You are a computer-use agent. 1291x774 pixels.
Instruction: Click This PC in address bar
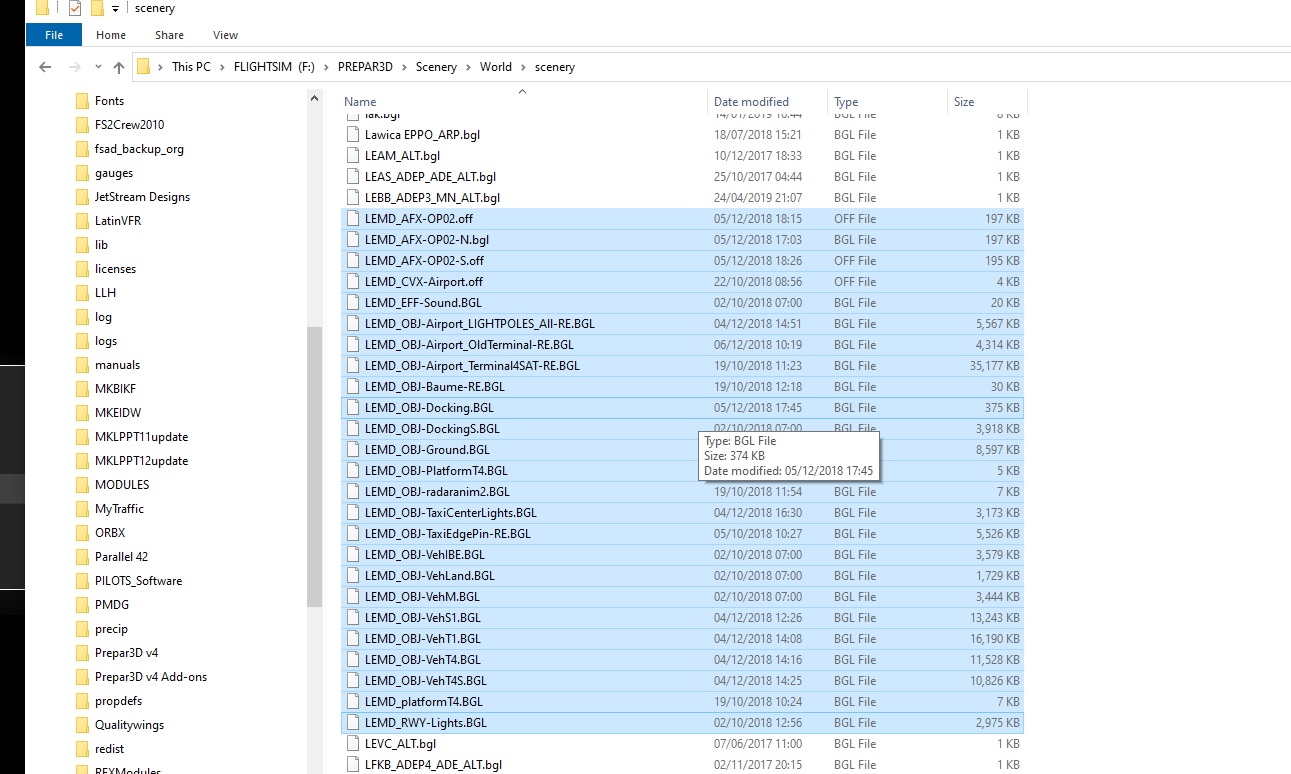click(x=191, y=67)
